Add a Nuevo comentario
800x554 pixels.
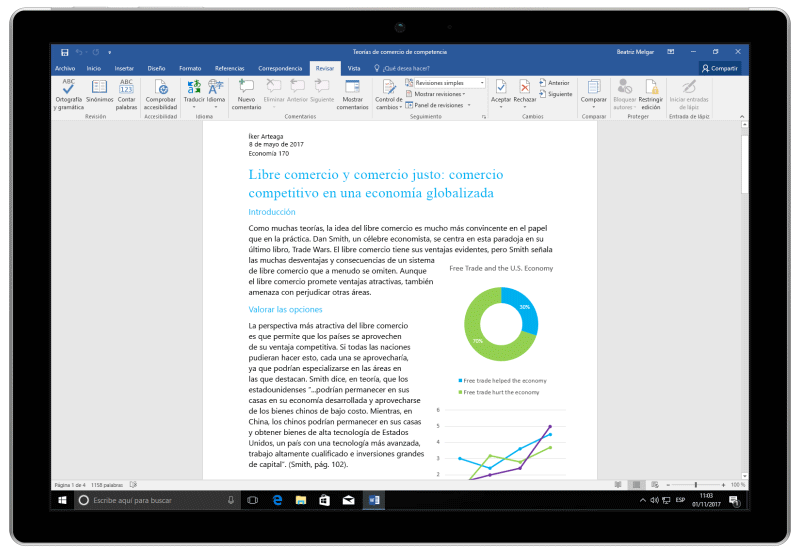tap(246, 94)
